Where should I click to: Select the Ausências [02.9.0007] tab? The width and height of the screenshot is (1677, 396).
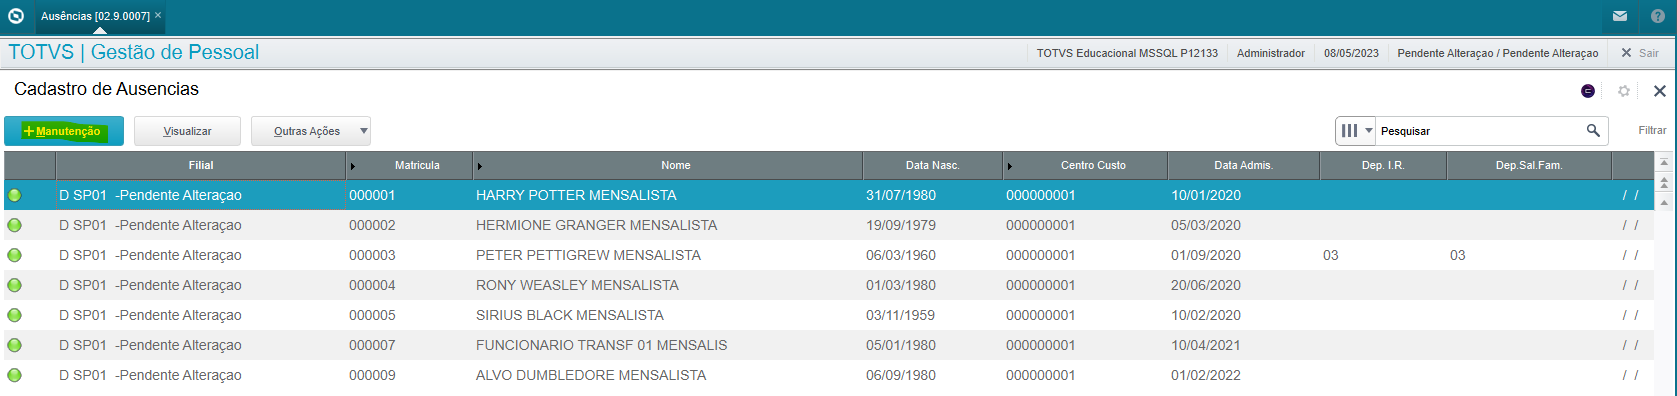click(x=96, y=16)
